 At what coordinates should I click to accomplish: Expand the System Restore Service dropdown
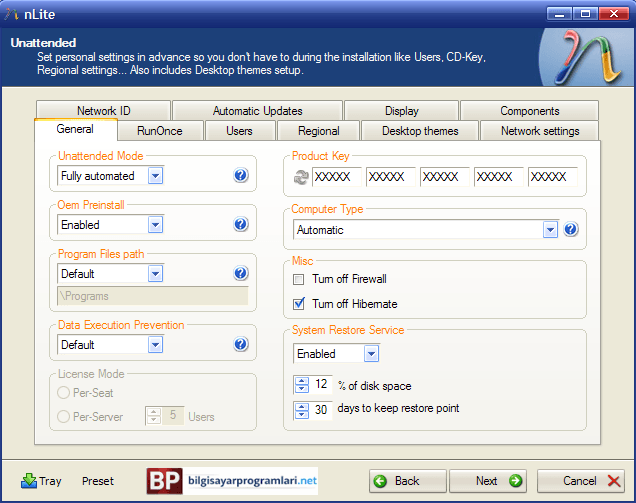[371, 354]
